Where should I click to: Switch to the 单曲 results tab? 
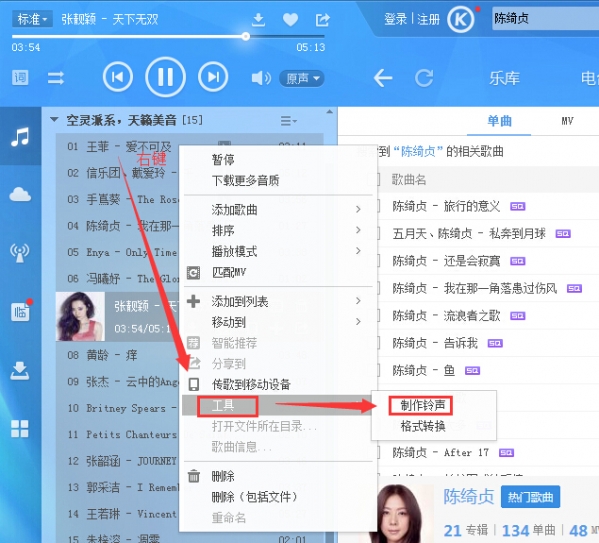tap(499, 121)
